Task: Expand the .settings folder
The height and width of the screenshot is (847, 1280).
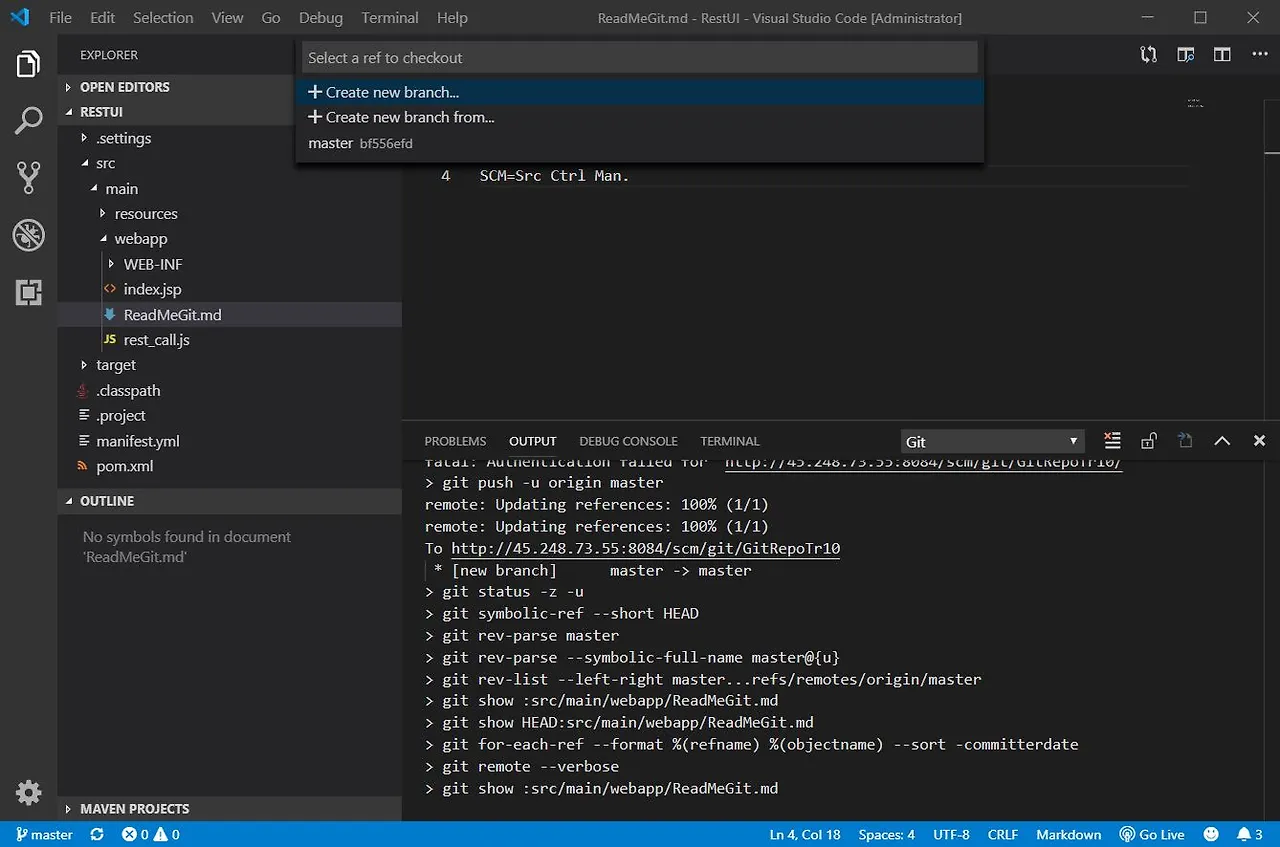Action: 230,138
